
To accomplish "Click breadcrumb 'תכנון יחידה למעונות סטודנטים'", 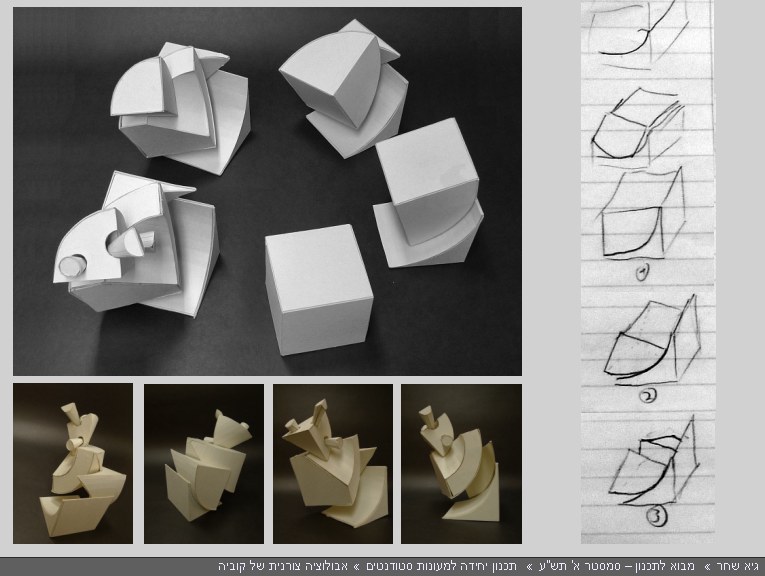I will tap(442, 566).
